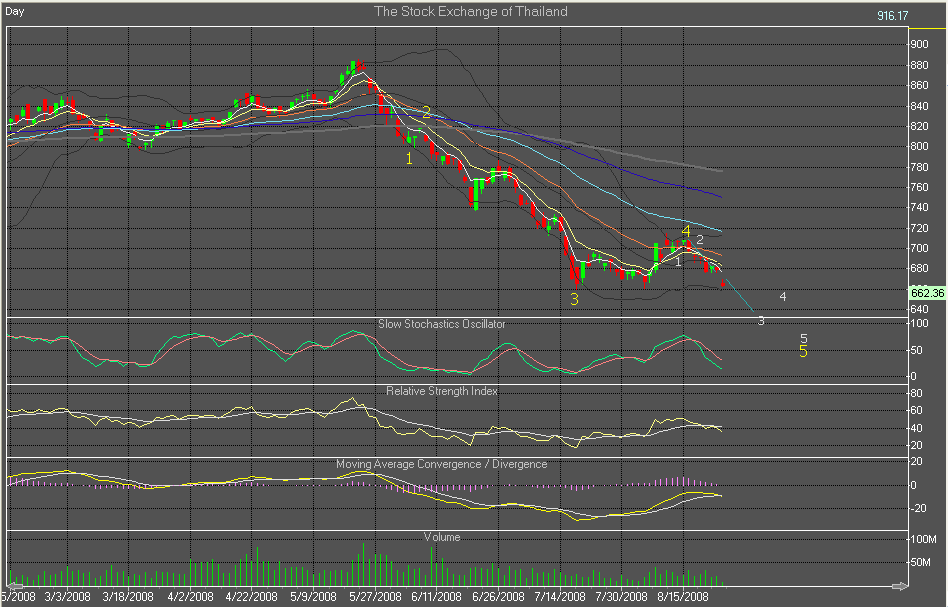Select the yellow wave label "1" on the chart
The image size is (948, 607).
click(409, 159)
